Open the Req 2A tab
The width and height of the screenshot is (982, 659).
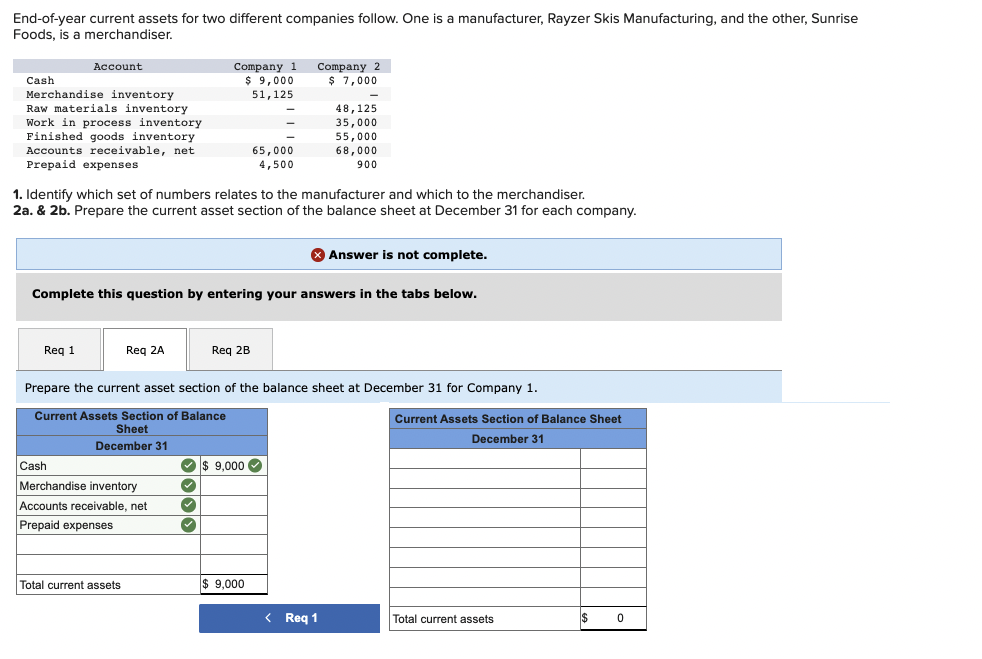(x=144, y=349)
